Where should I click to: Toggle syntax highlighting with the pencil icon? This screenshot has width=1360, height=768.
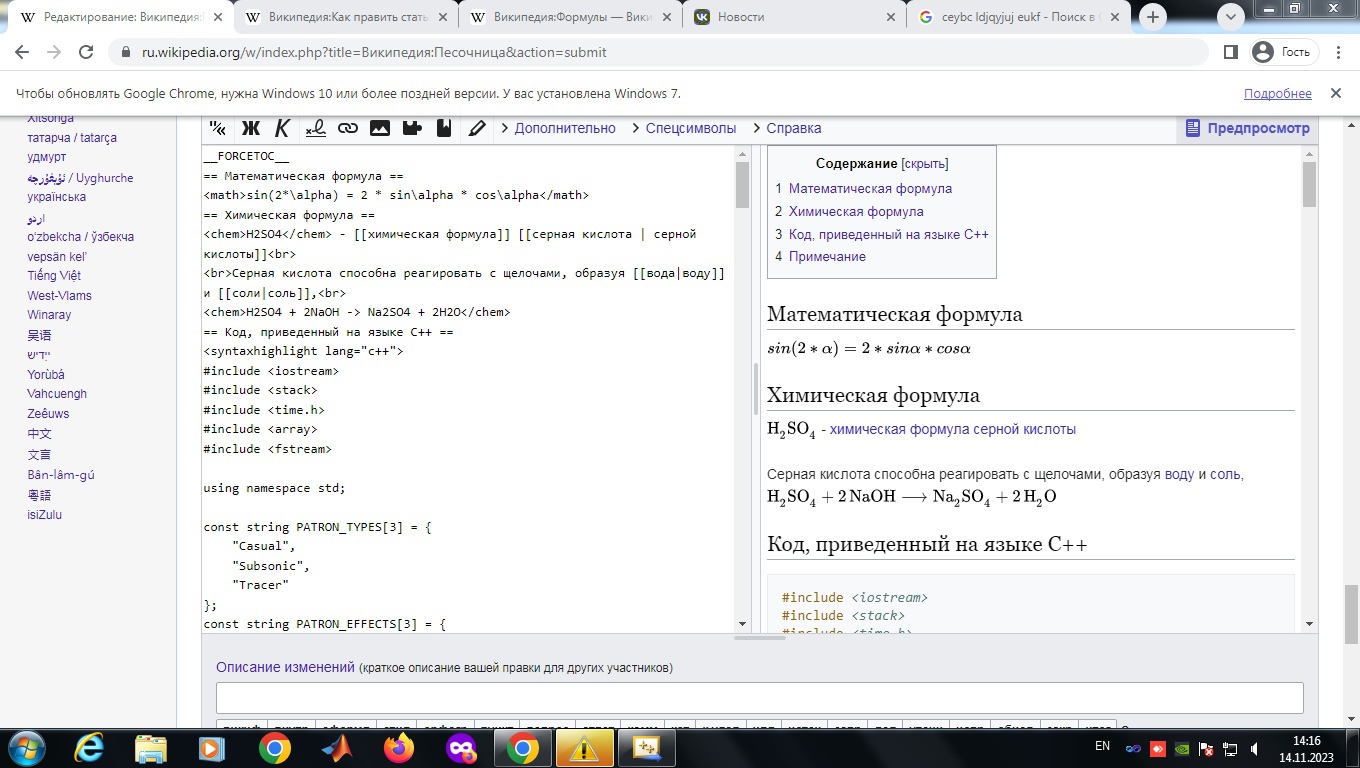tap(477, 128)
